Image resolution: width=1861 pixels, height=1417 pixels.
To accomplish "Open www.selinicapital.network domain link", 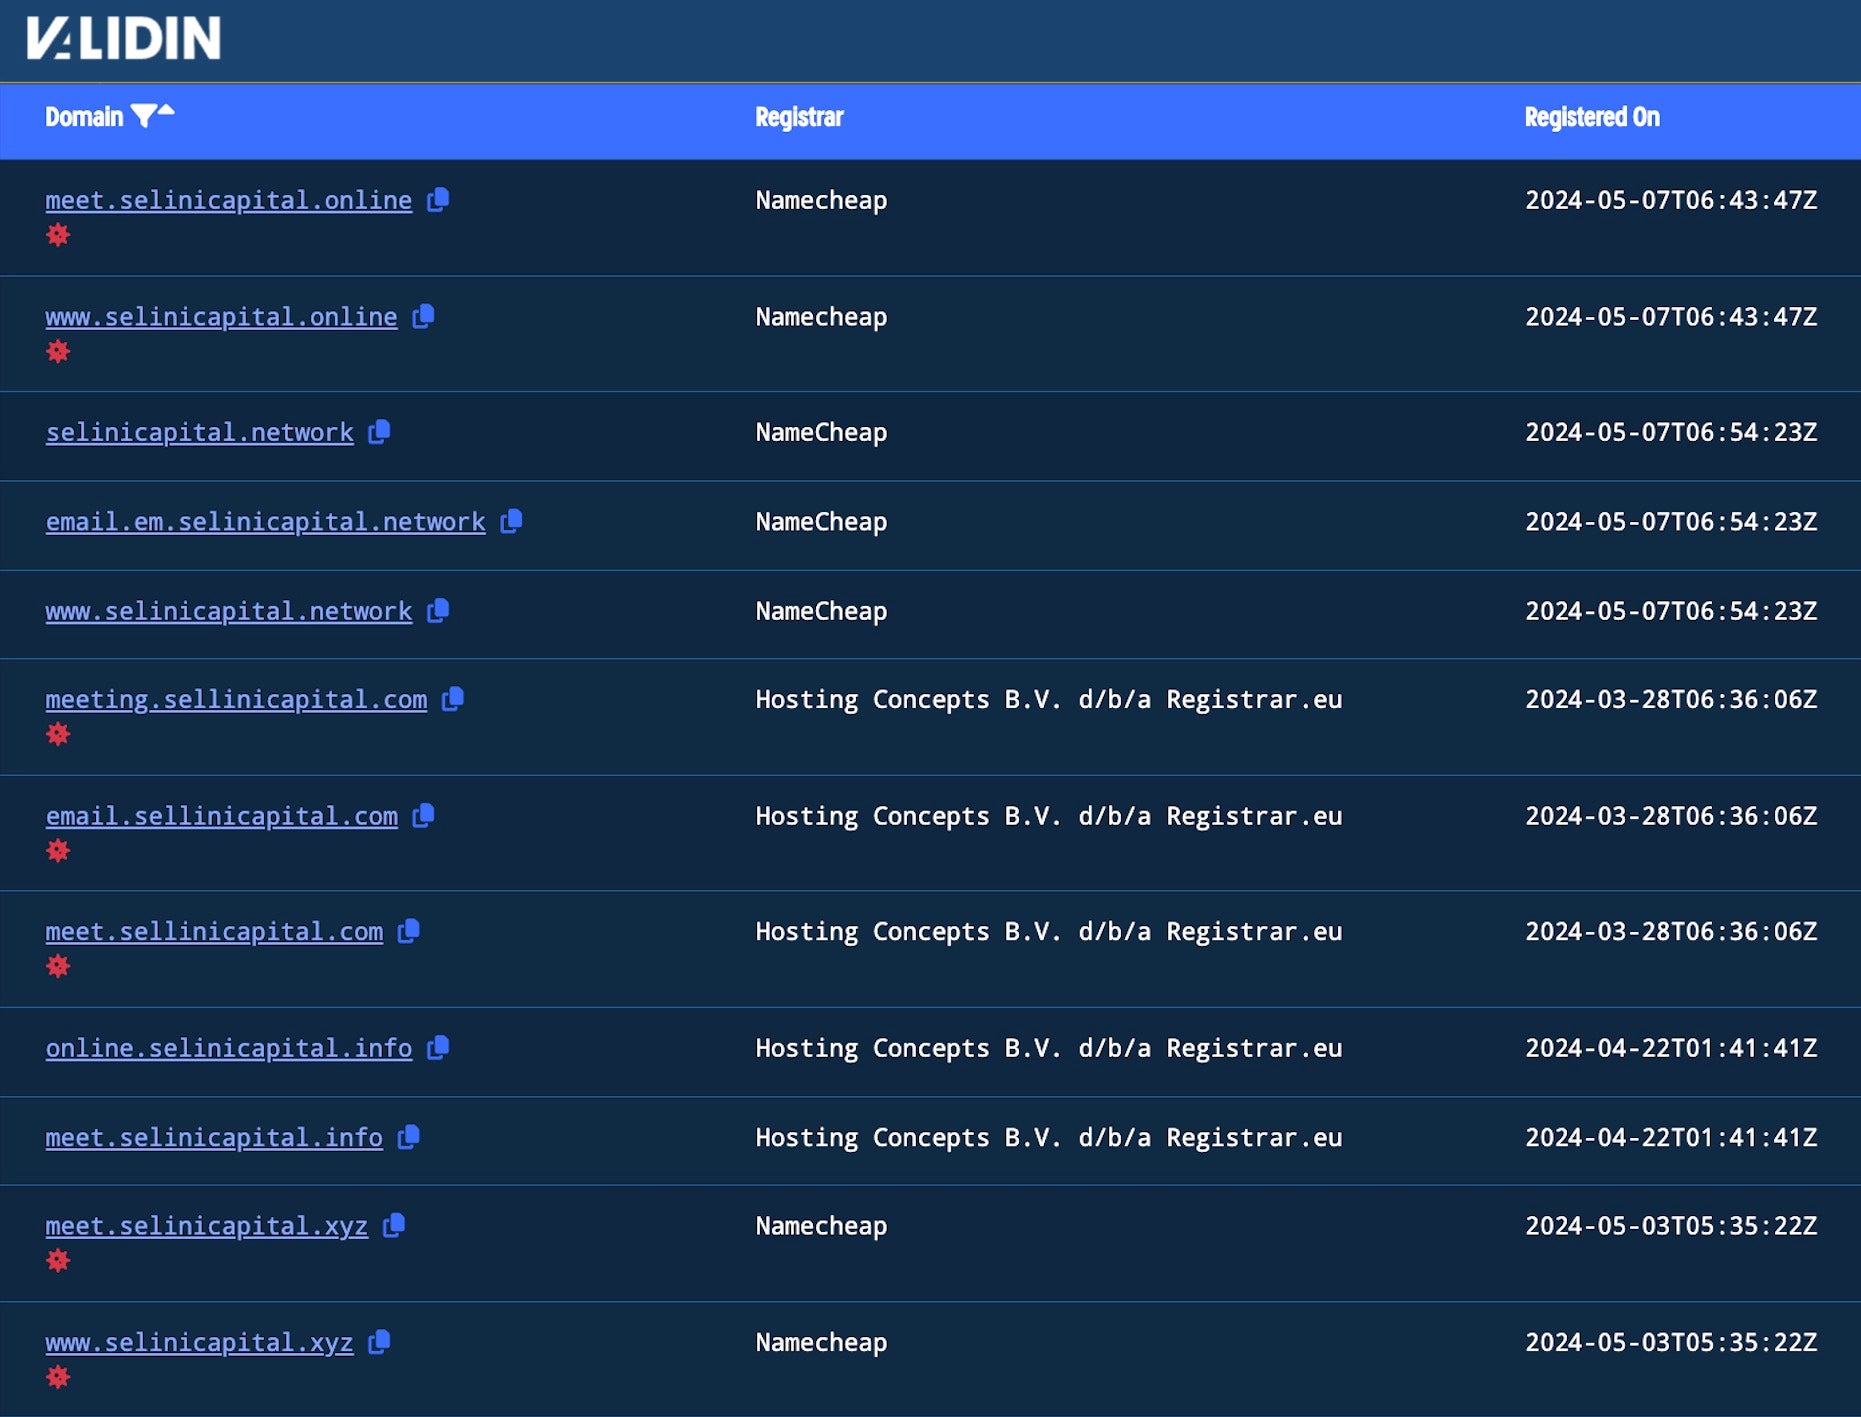I will pos(228,611).
